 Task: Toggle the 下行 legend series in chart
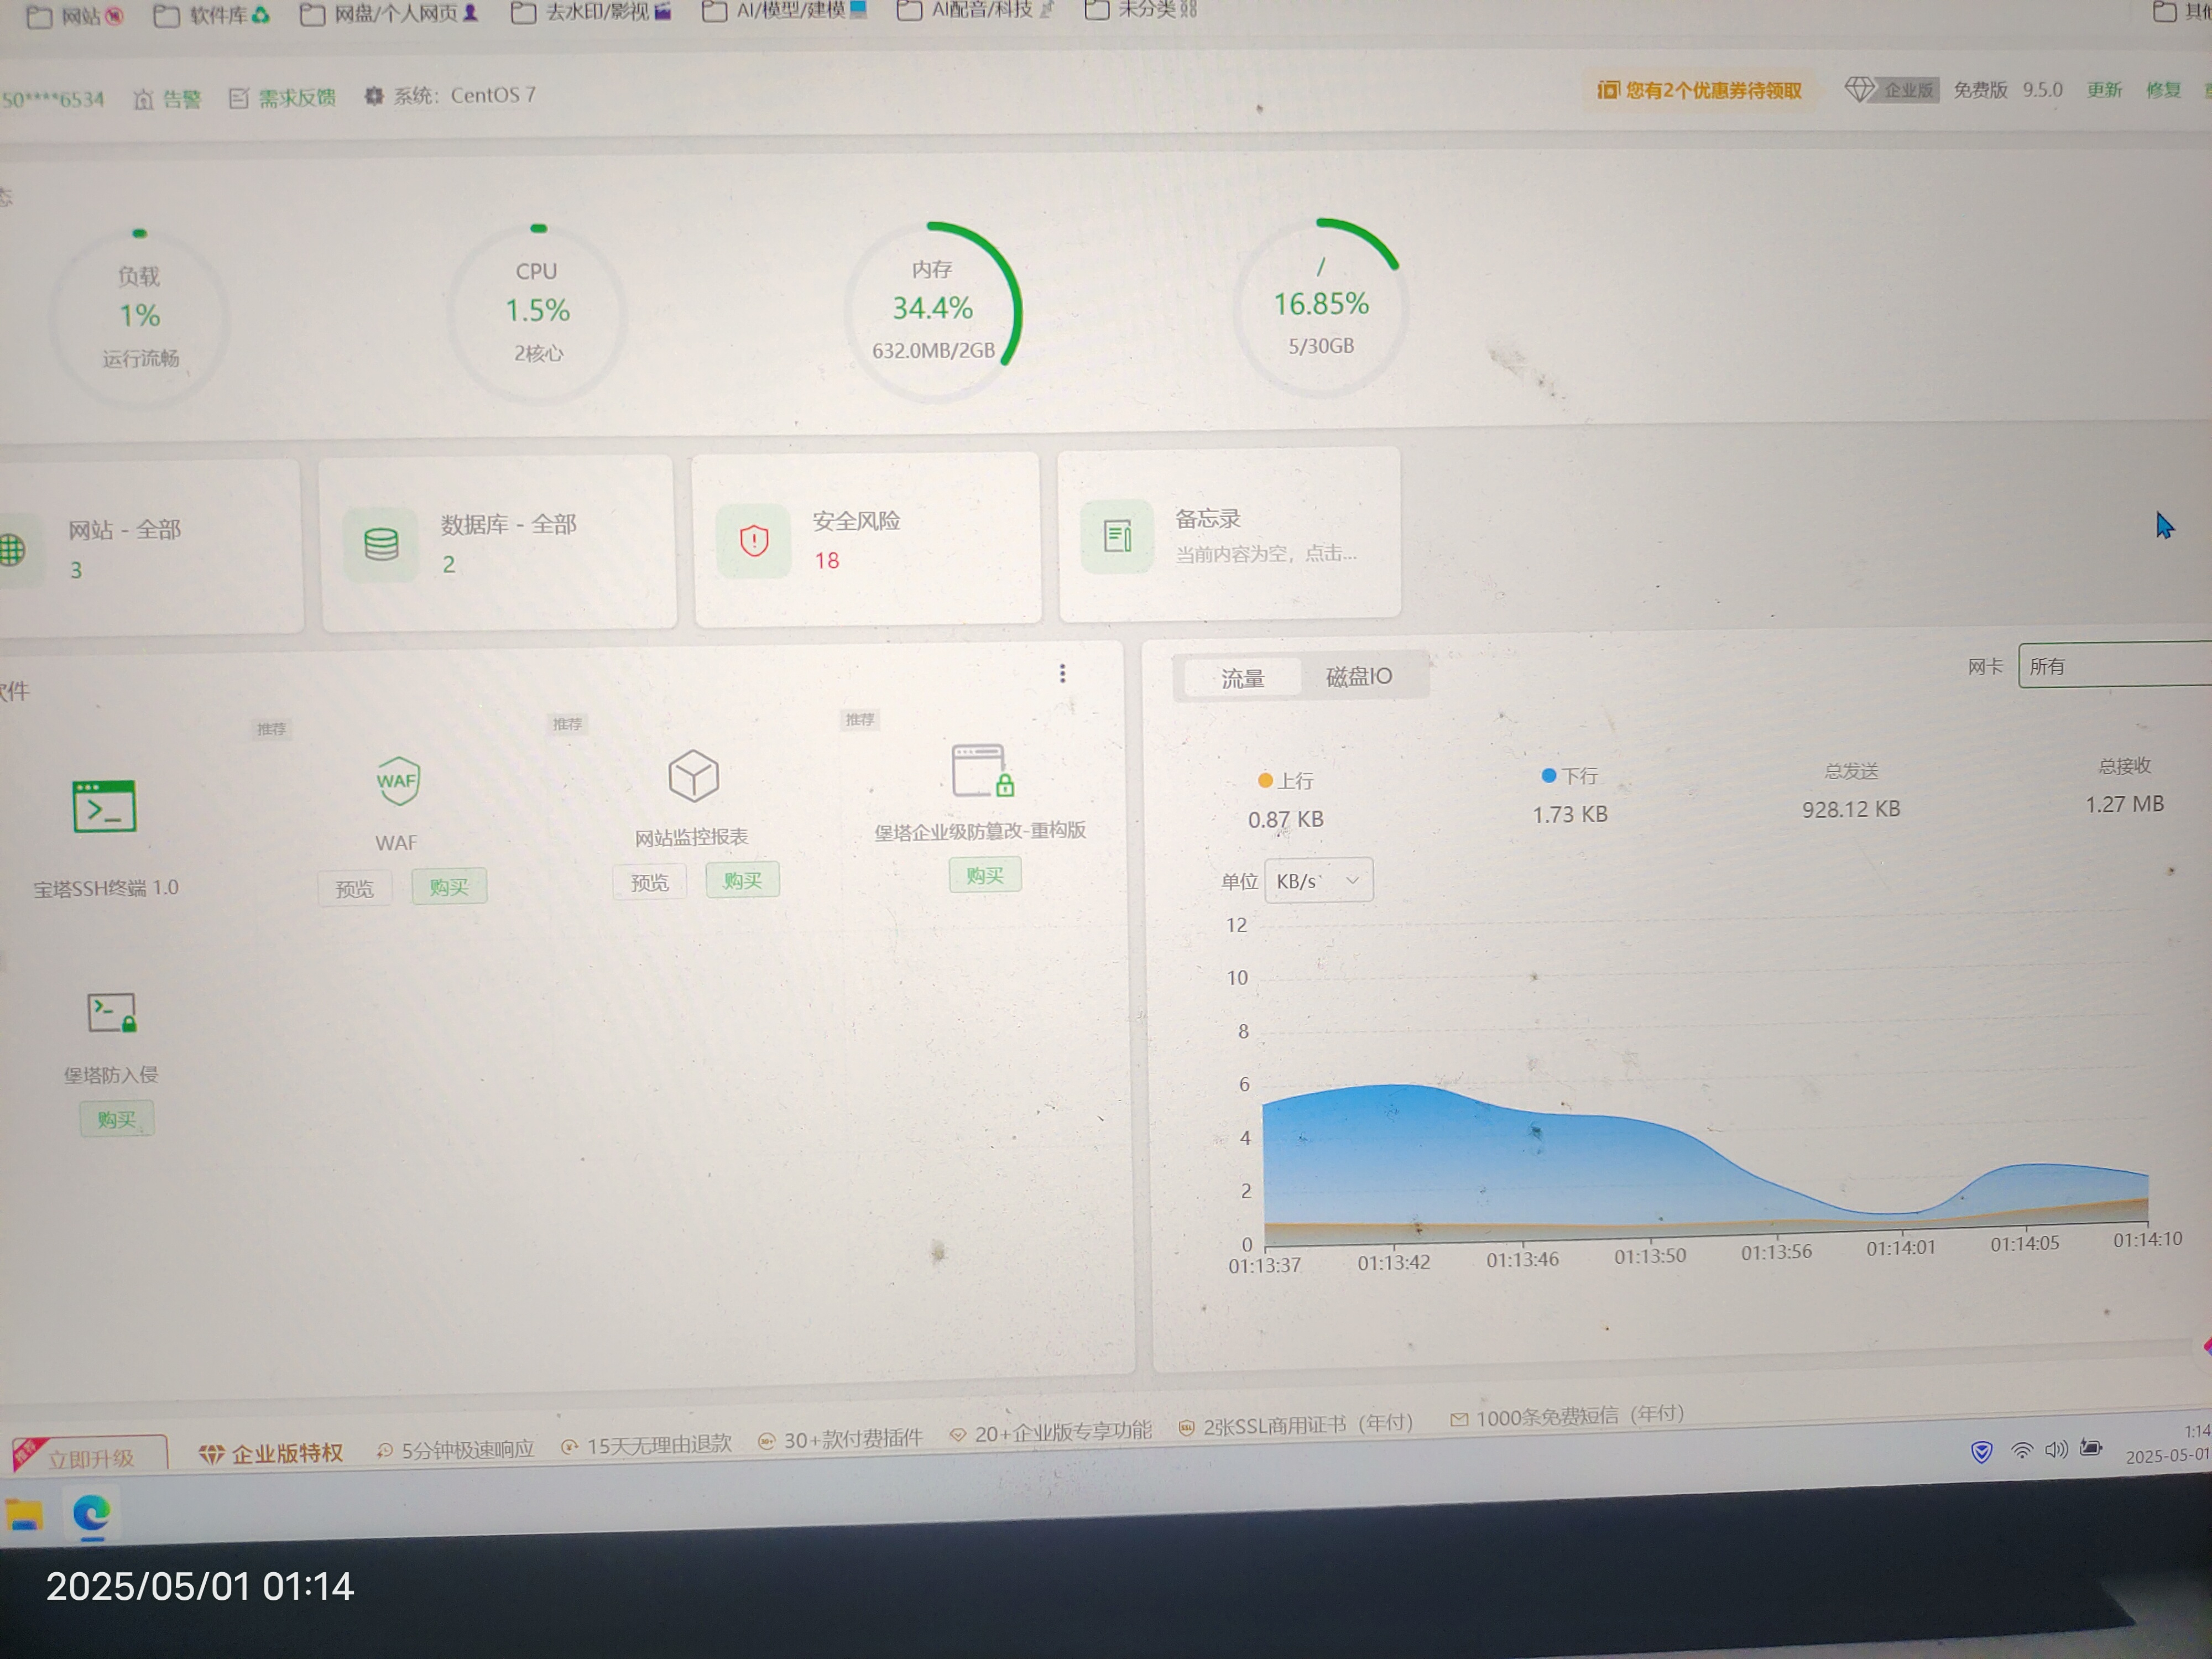pyautogui.click(x=1570, y=775)
